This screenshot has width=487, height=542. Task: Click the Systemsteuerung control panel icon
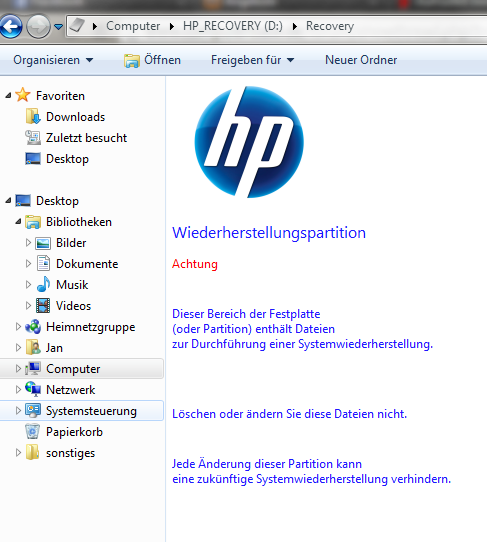point(33,411)
